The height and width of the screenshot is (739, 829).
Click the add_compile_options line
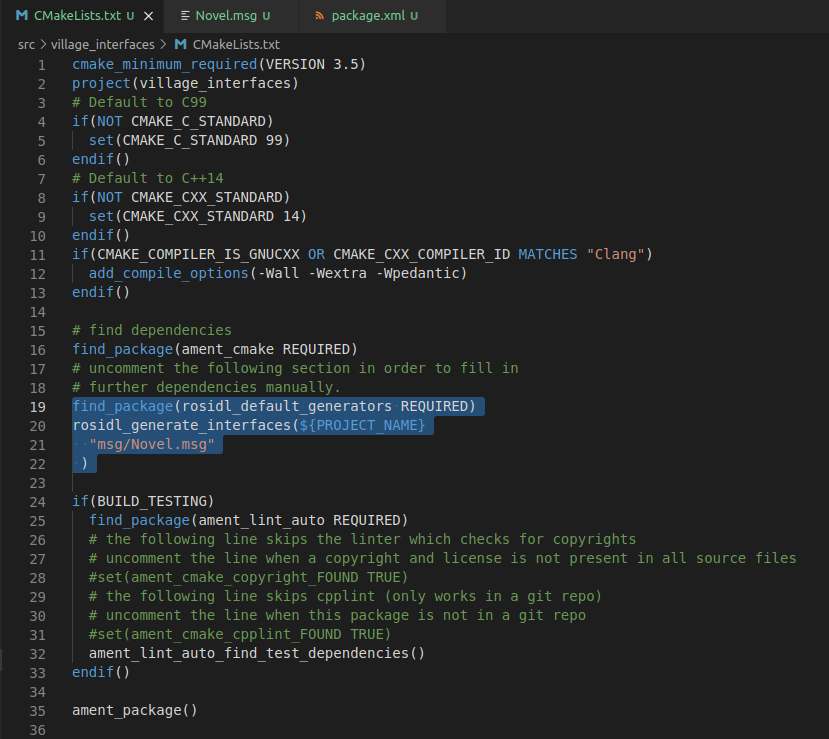[277, 274]
